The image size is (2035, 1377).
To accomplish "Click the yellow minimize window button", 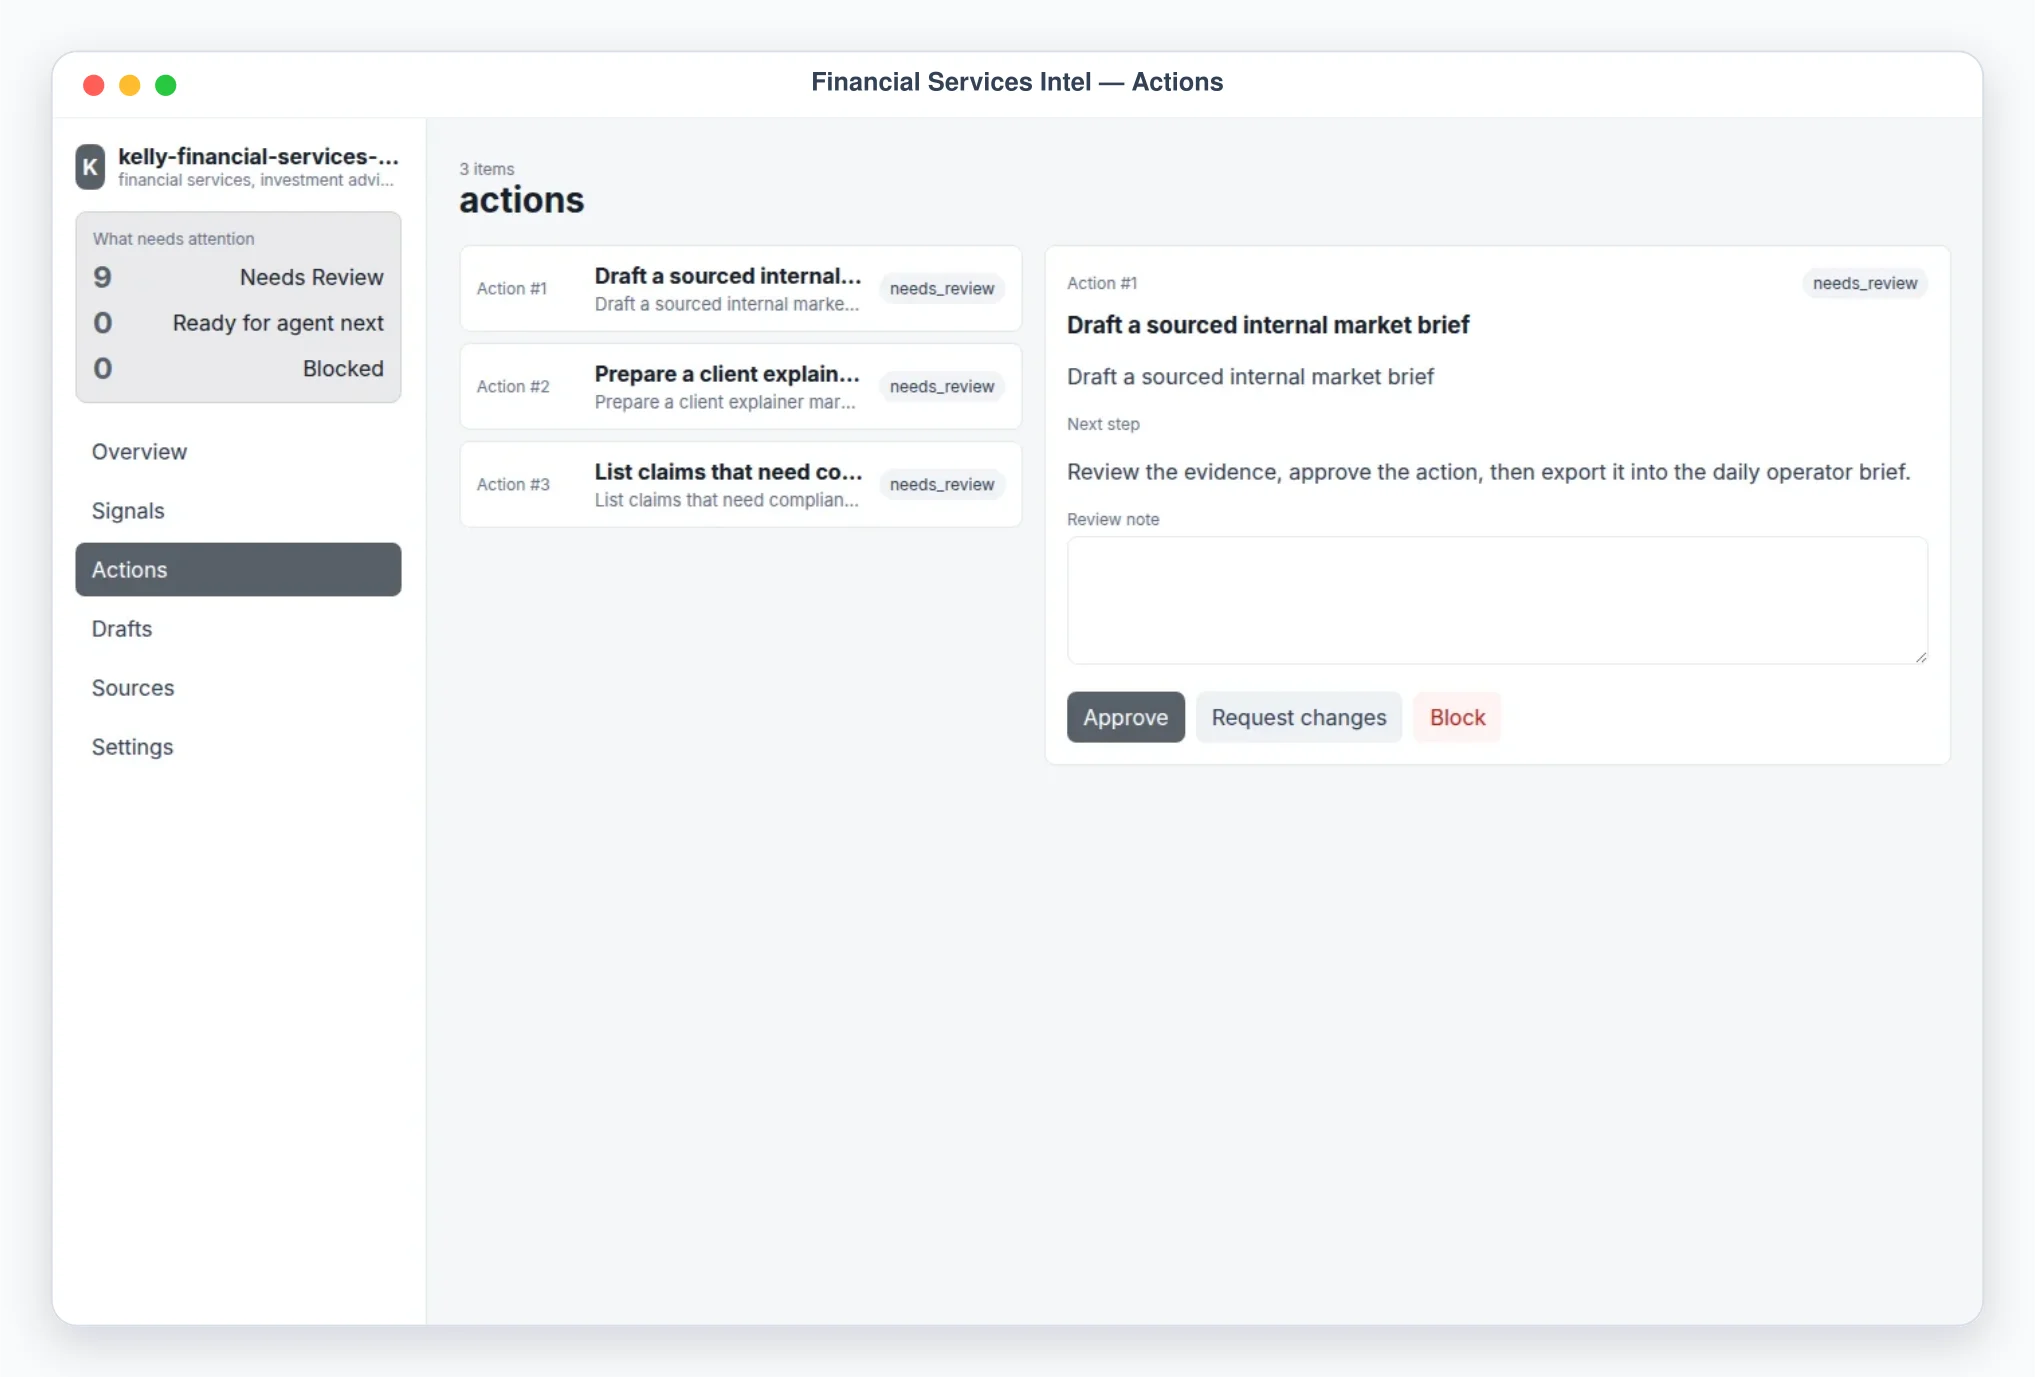I will [130, 85].
